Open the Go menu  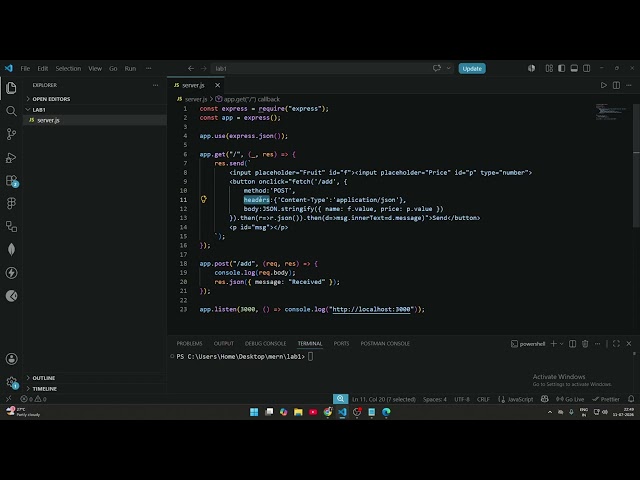pyautogui.click(x=113, y=68)
